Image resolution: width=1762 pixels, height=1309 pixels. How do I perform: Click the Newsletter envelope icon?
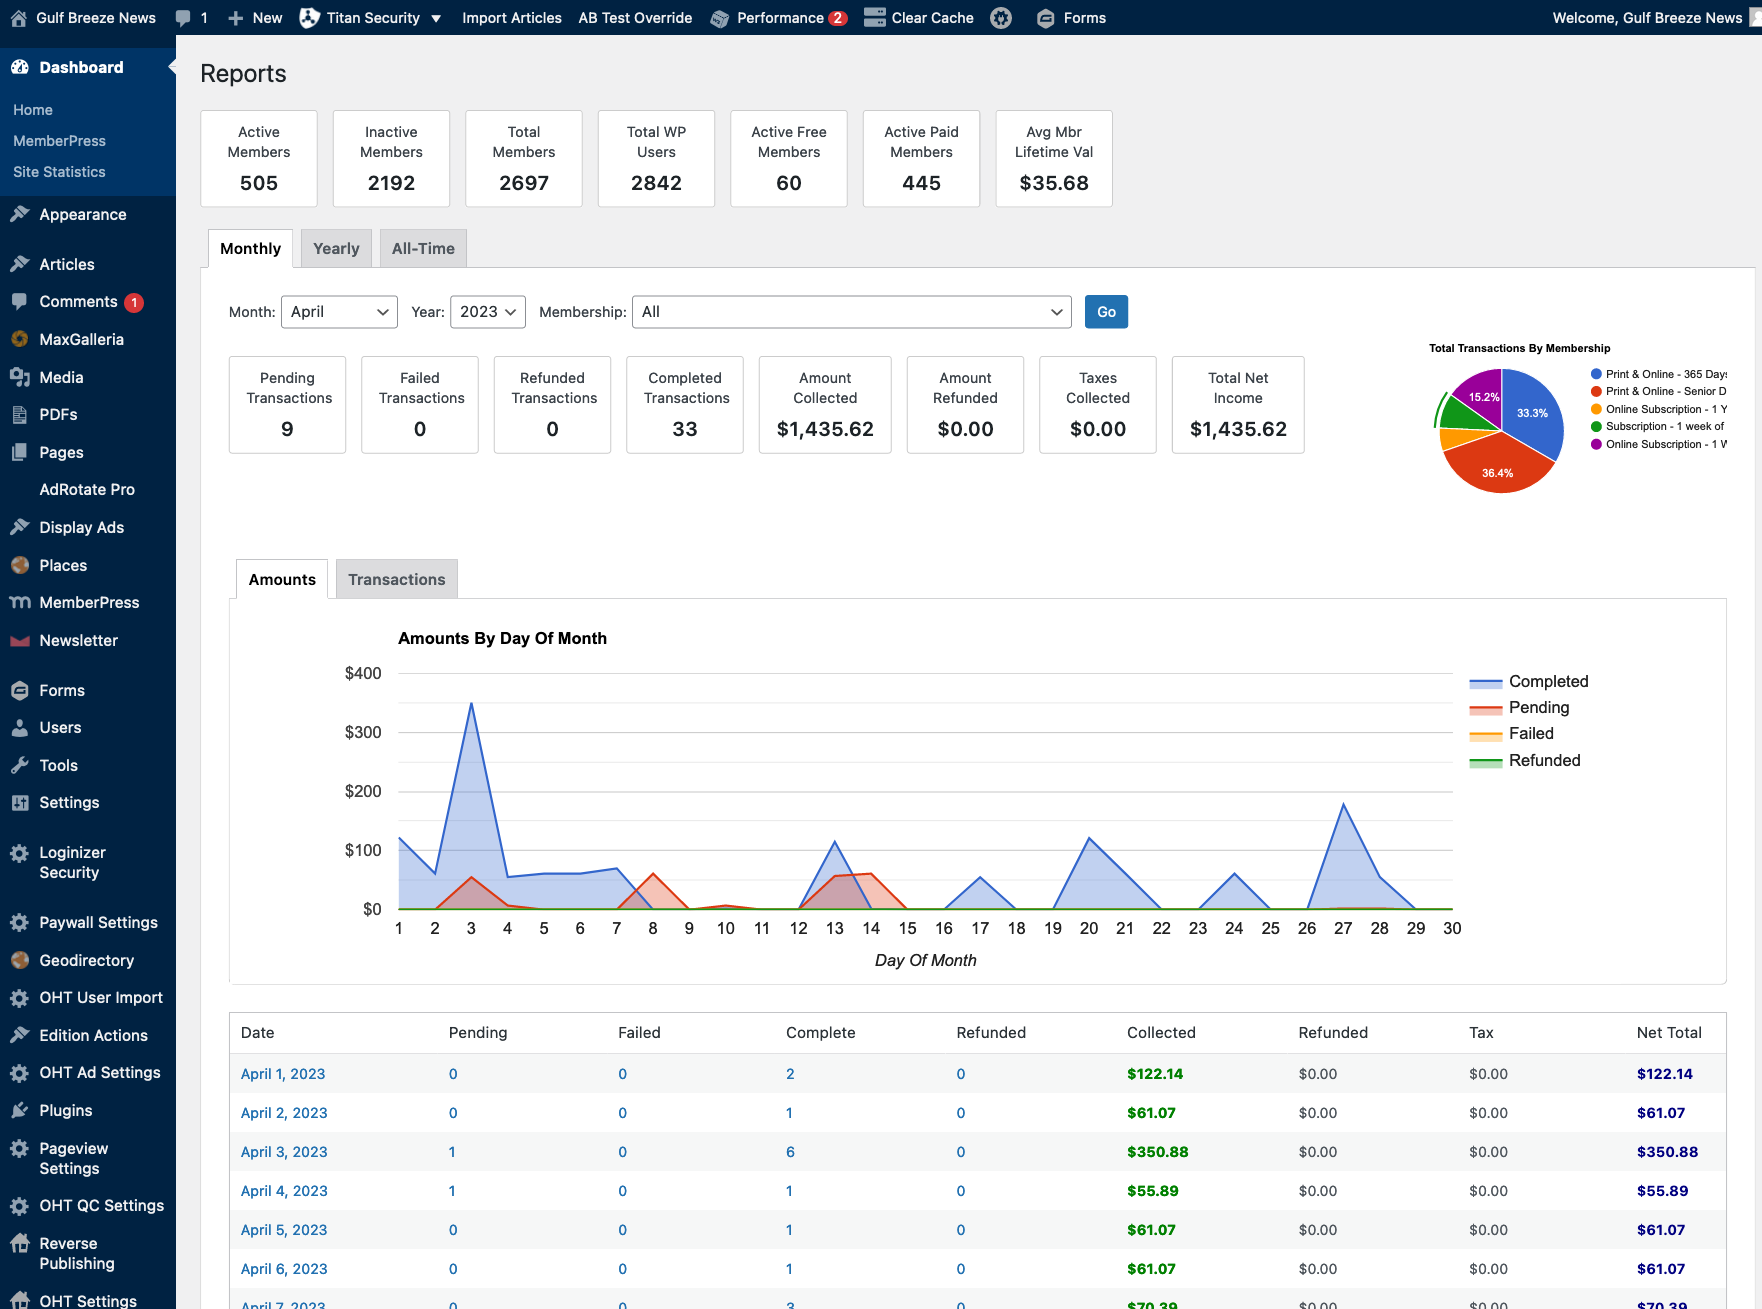point(20,641)
